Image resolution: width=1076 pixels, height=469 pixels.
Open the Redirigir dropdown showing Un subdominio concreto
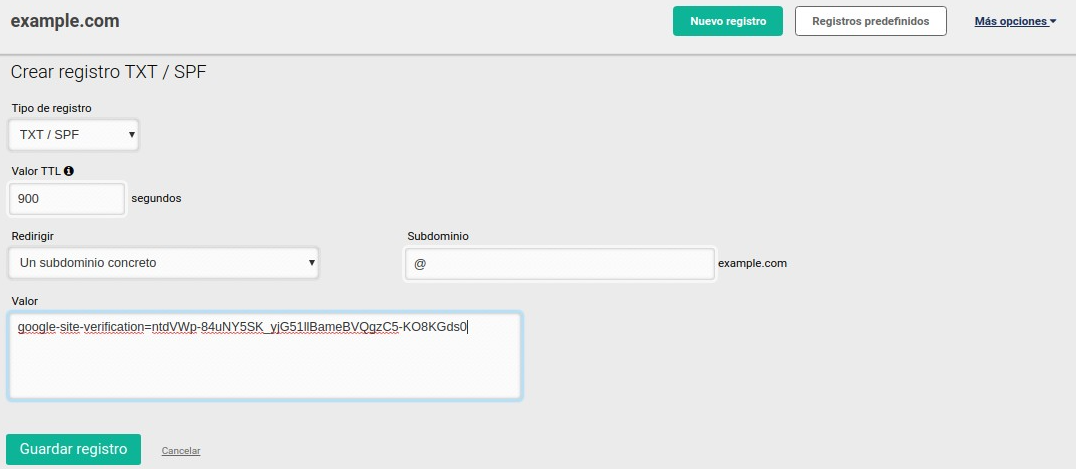[163, 263]
